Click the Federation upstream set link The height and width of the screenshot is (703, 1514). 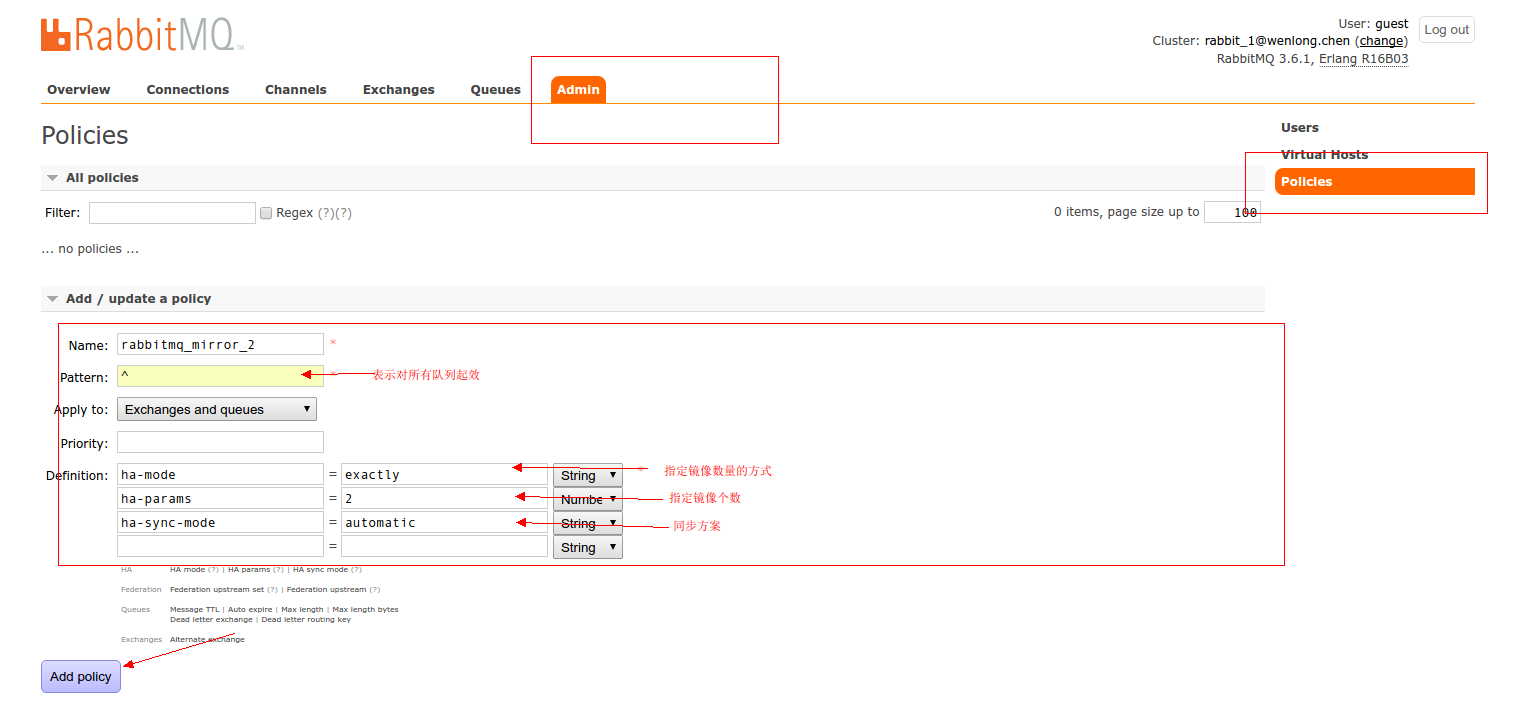[217, 590]
